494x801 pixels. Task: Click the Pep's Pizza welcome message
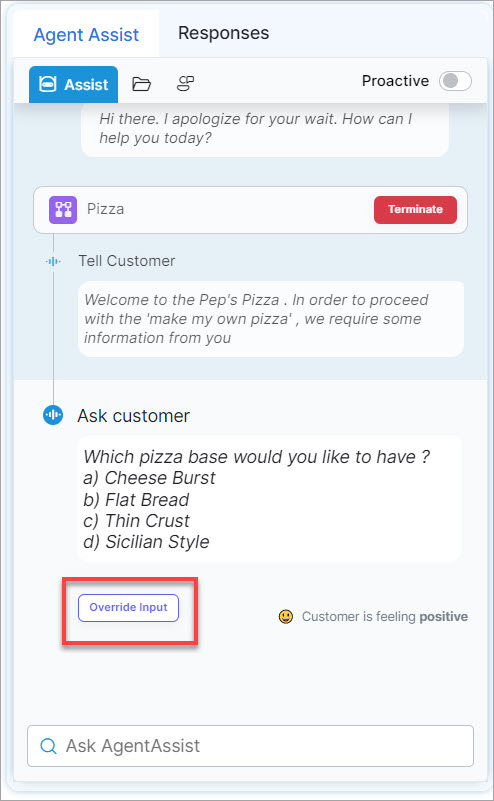pos(271,319)
